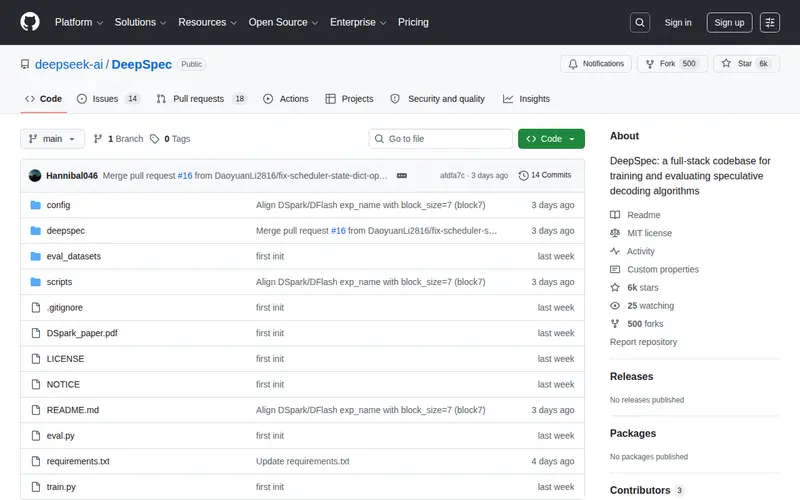
Task: View the 14 Commits history
Action: 545,175
